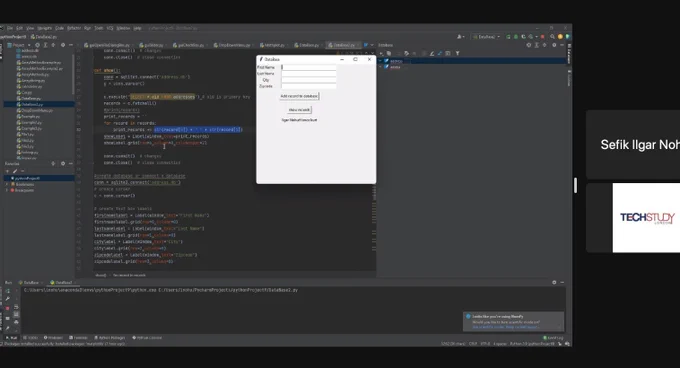Open the VCS menu
Screen dimensions: 680x368
110,28
